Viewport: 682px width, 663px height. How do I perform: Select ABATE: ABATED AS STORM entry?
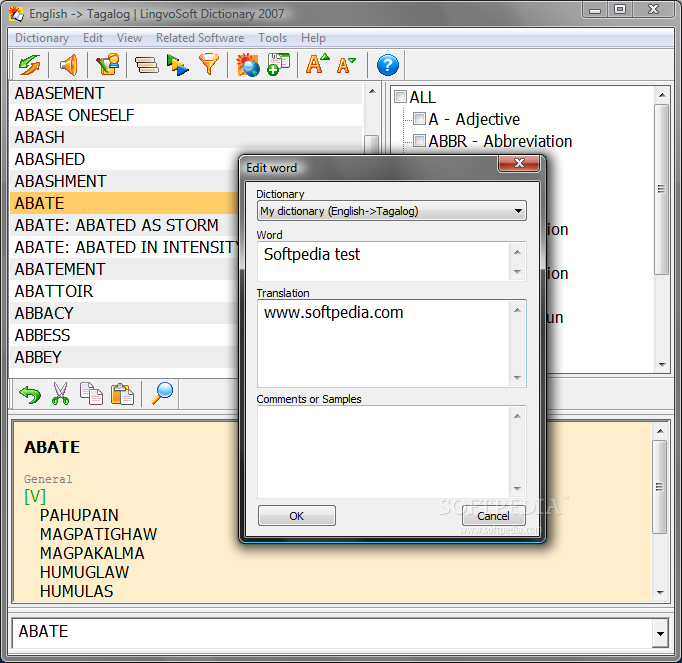[124, 225]
